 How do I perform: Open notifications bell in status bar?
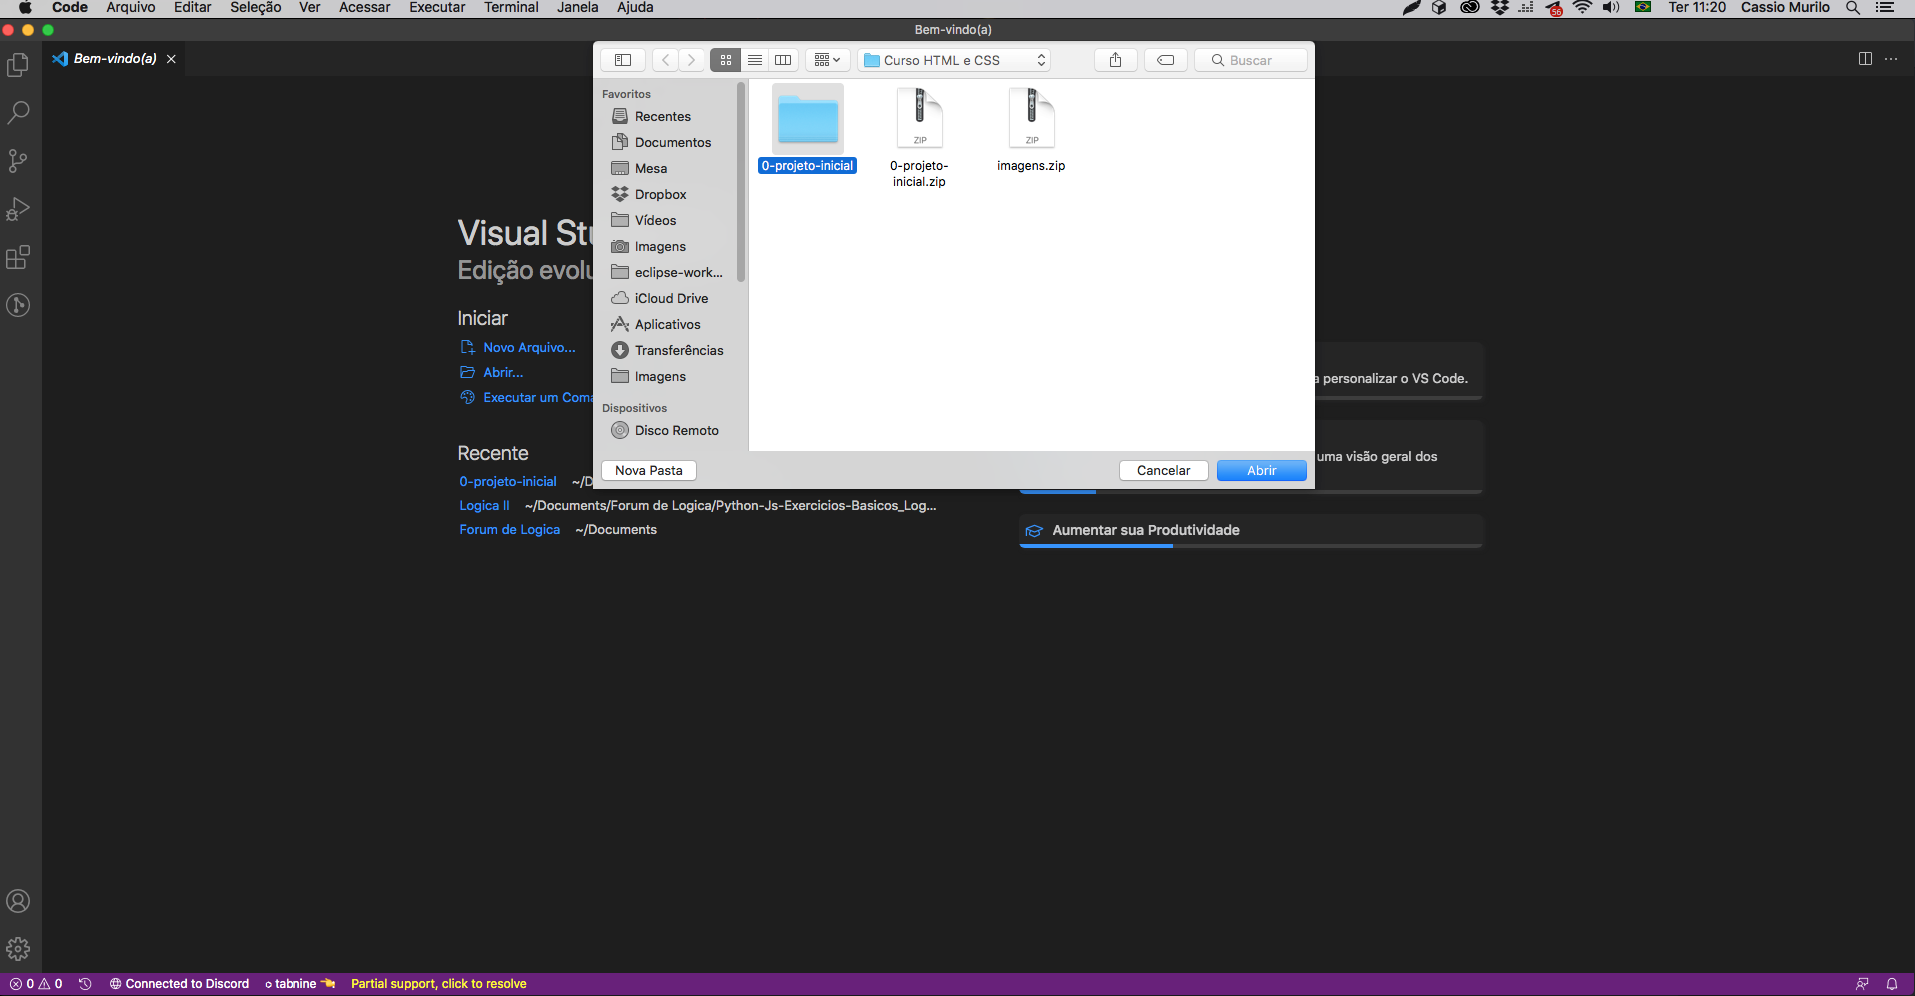1891,984
